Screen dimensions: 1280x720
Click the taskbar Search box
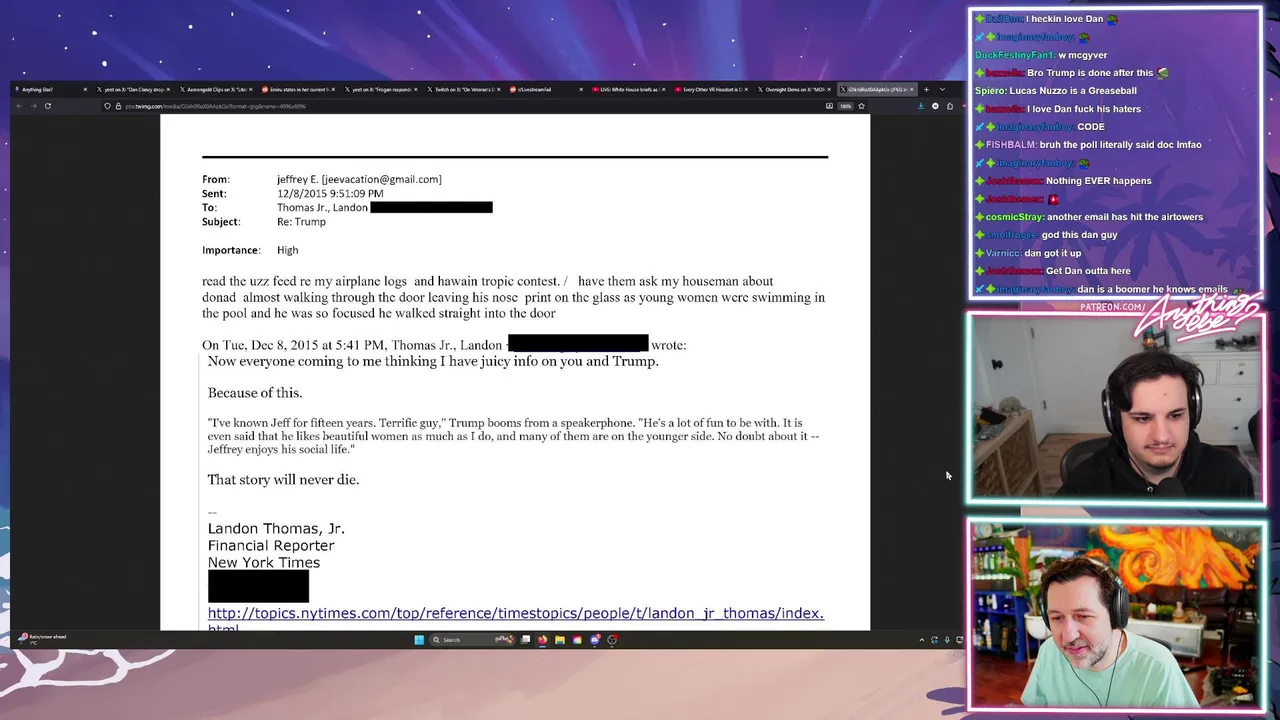tap(473, 640)
